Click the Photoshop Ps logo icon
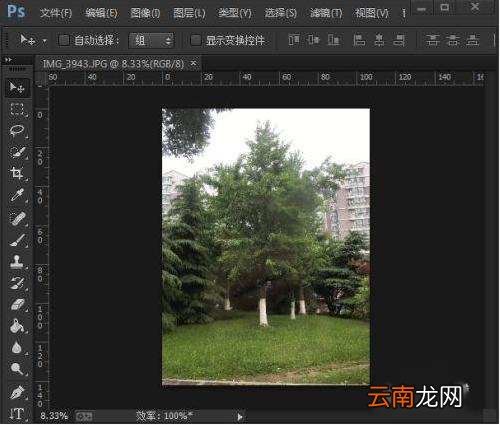The height and width of the screenshot is (425, 500). pyautogui.click(x=16, y=12)
